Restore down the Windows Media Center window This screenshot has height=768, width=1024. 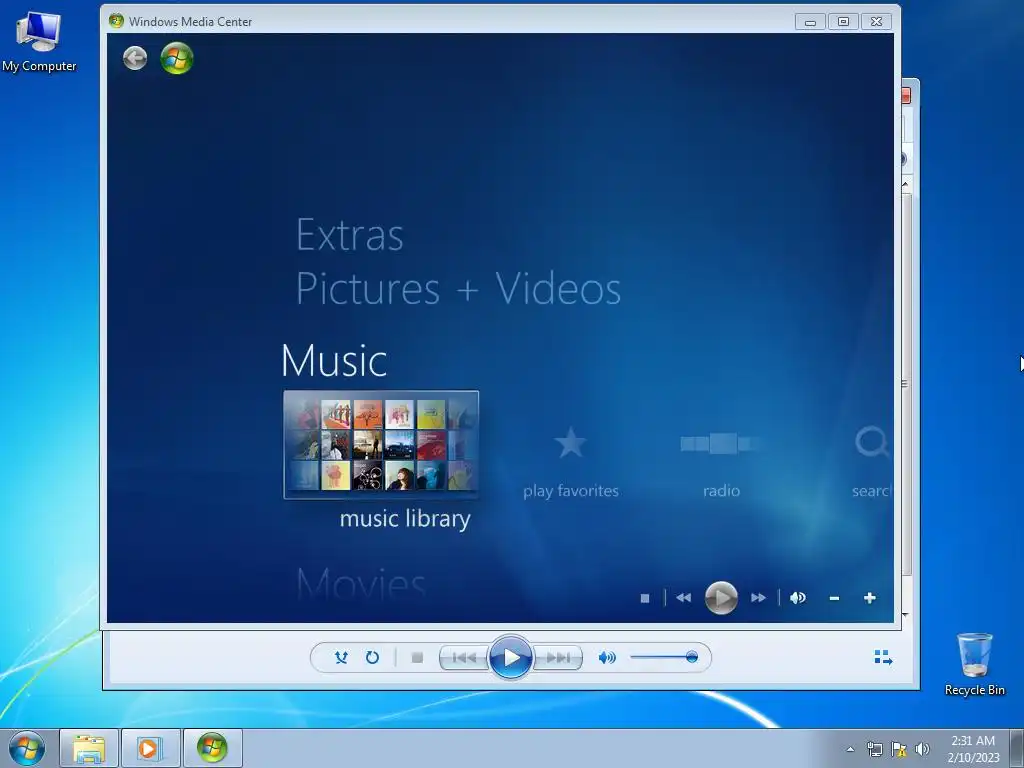coord(844,22)
